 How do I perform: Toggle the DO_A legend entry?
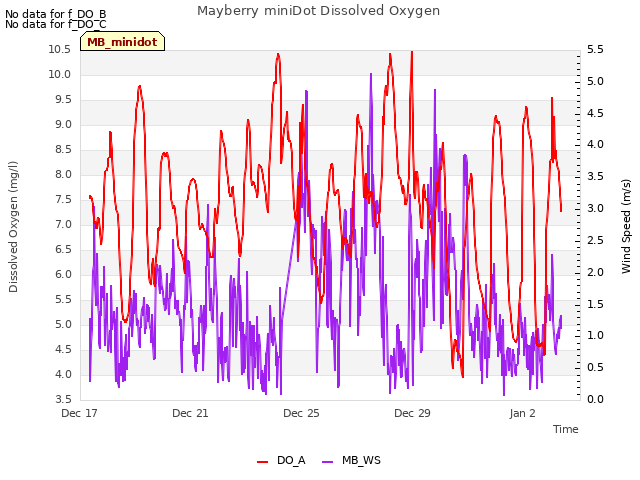[281, 461]
